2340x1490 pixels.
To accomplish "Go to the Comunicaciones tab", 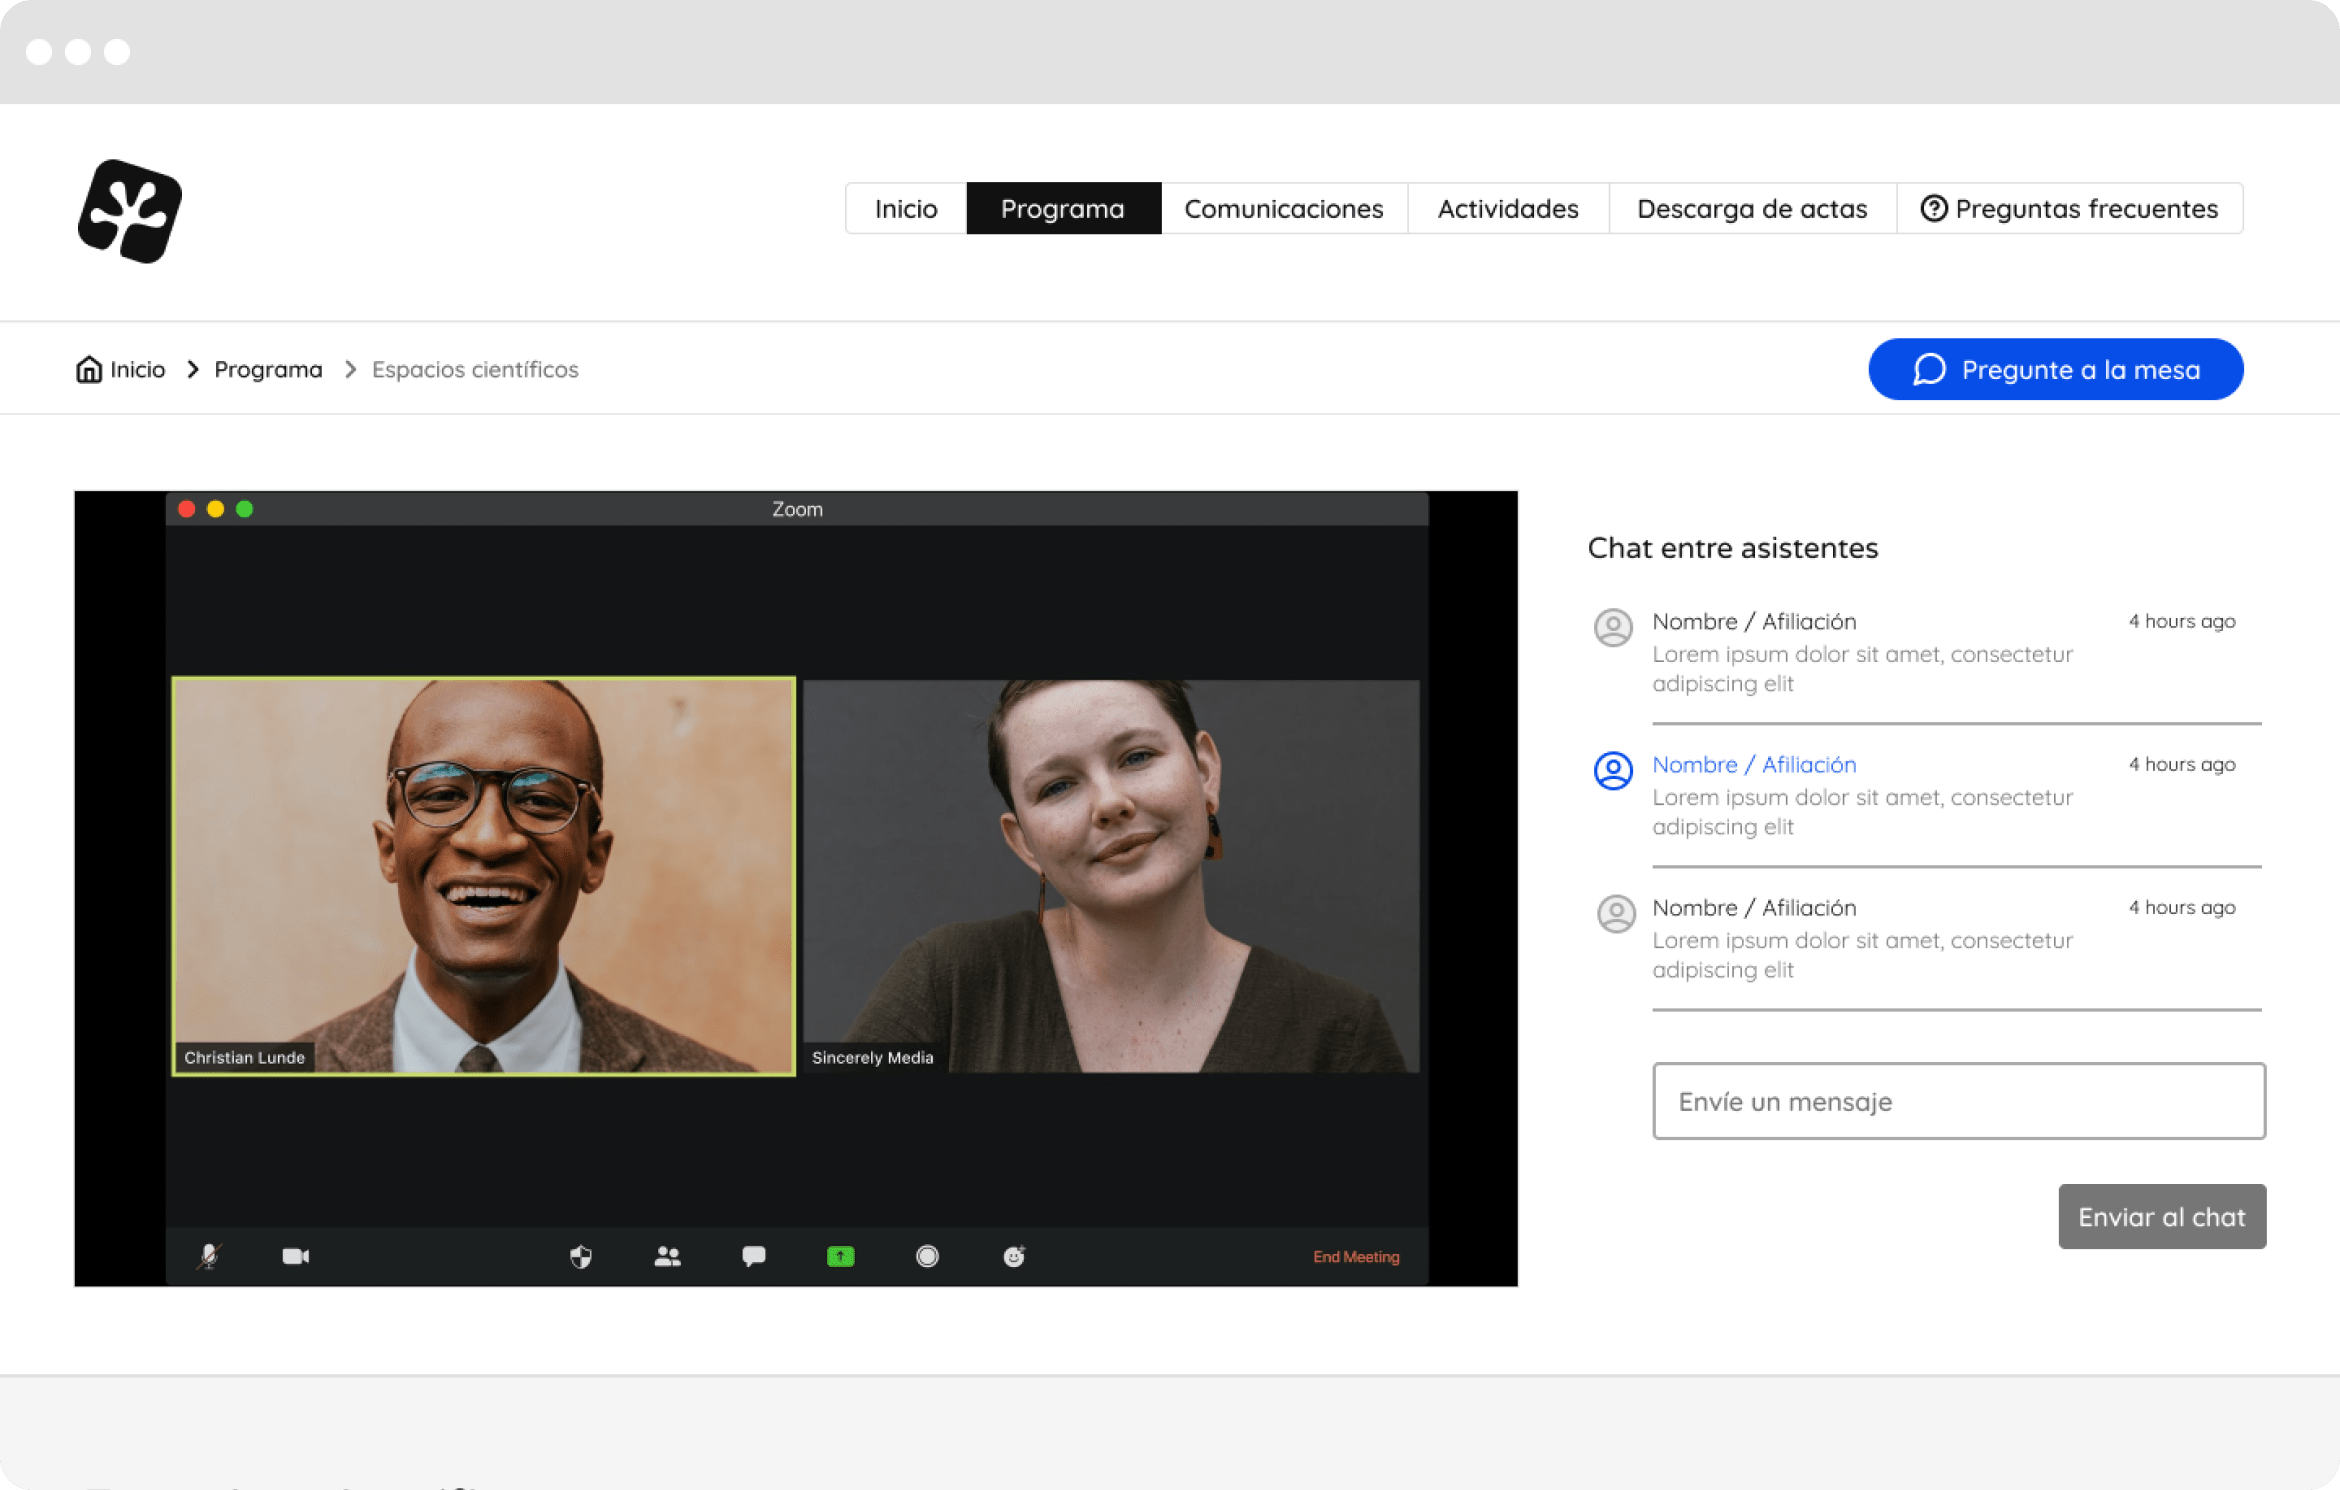I will pyautogui.click(x=1283, y=209).
